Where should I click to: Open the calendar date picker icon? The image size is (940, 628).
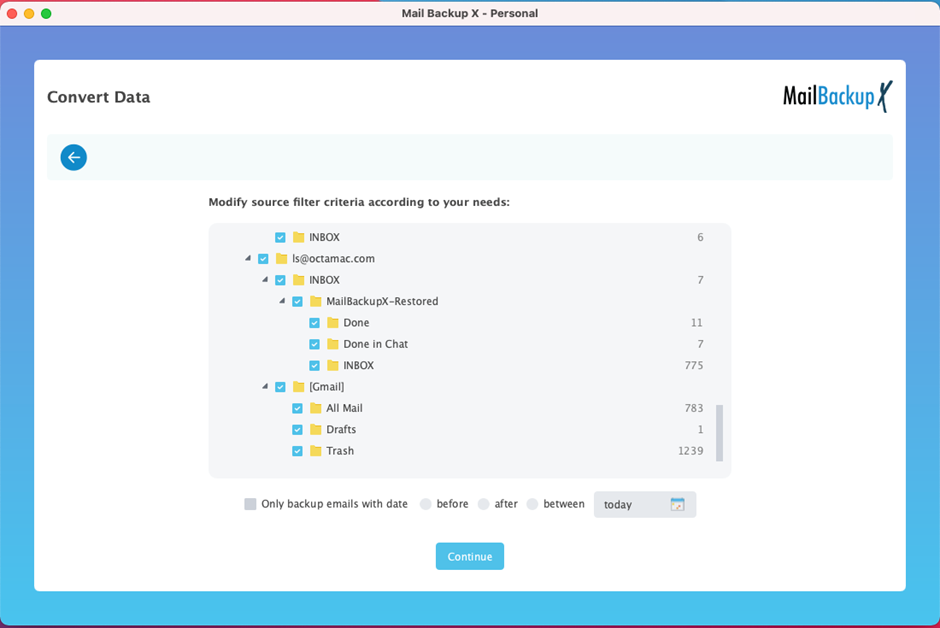click(x=677, y=505)
